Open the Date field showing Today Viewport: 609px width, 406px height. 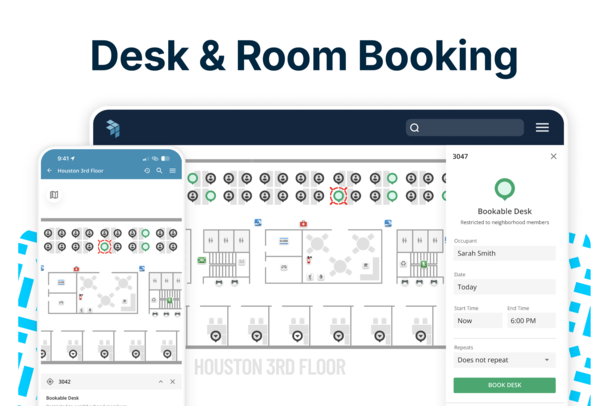(x=504, y=286)
